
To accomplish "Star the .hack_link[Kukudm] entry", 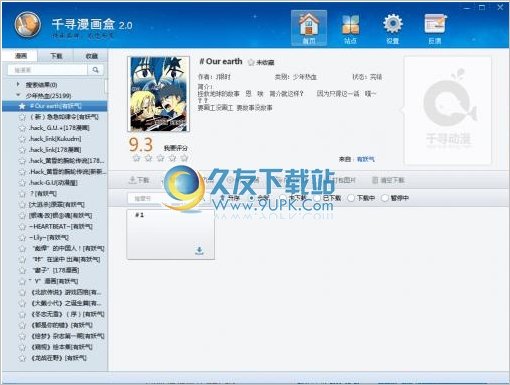I will tap(22, 139).
